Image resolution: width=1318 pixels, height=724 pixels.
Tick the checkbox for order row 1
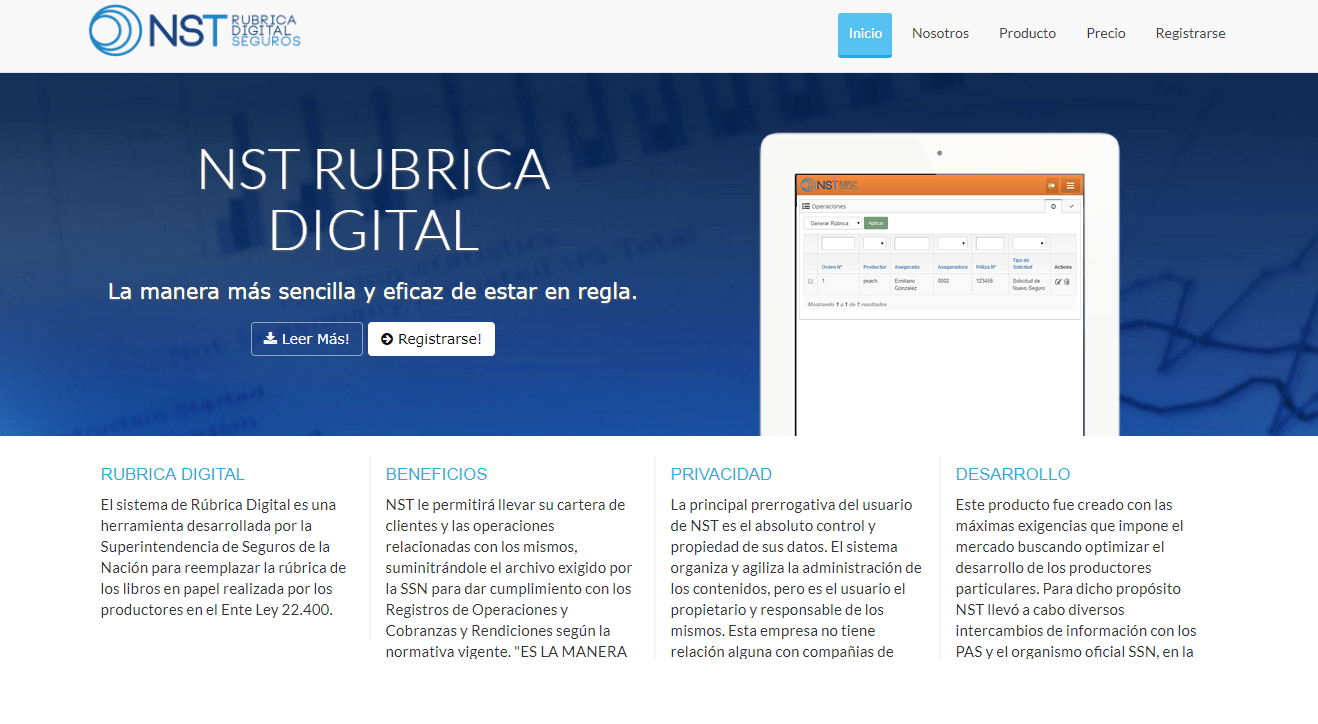point(810,281)
